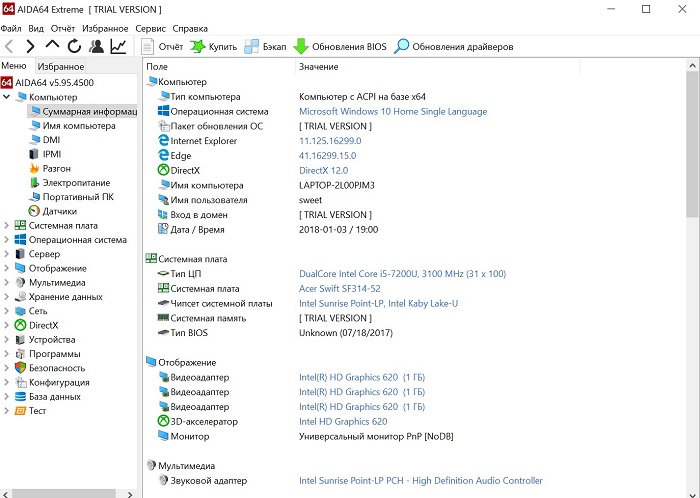The width and height of the screenshot is (700, 498).
Task: Open the Файл menu
Action: coord(11,29)
